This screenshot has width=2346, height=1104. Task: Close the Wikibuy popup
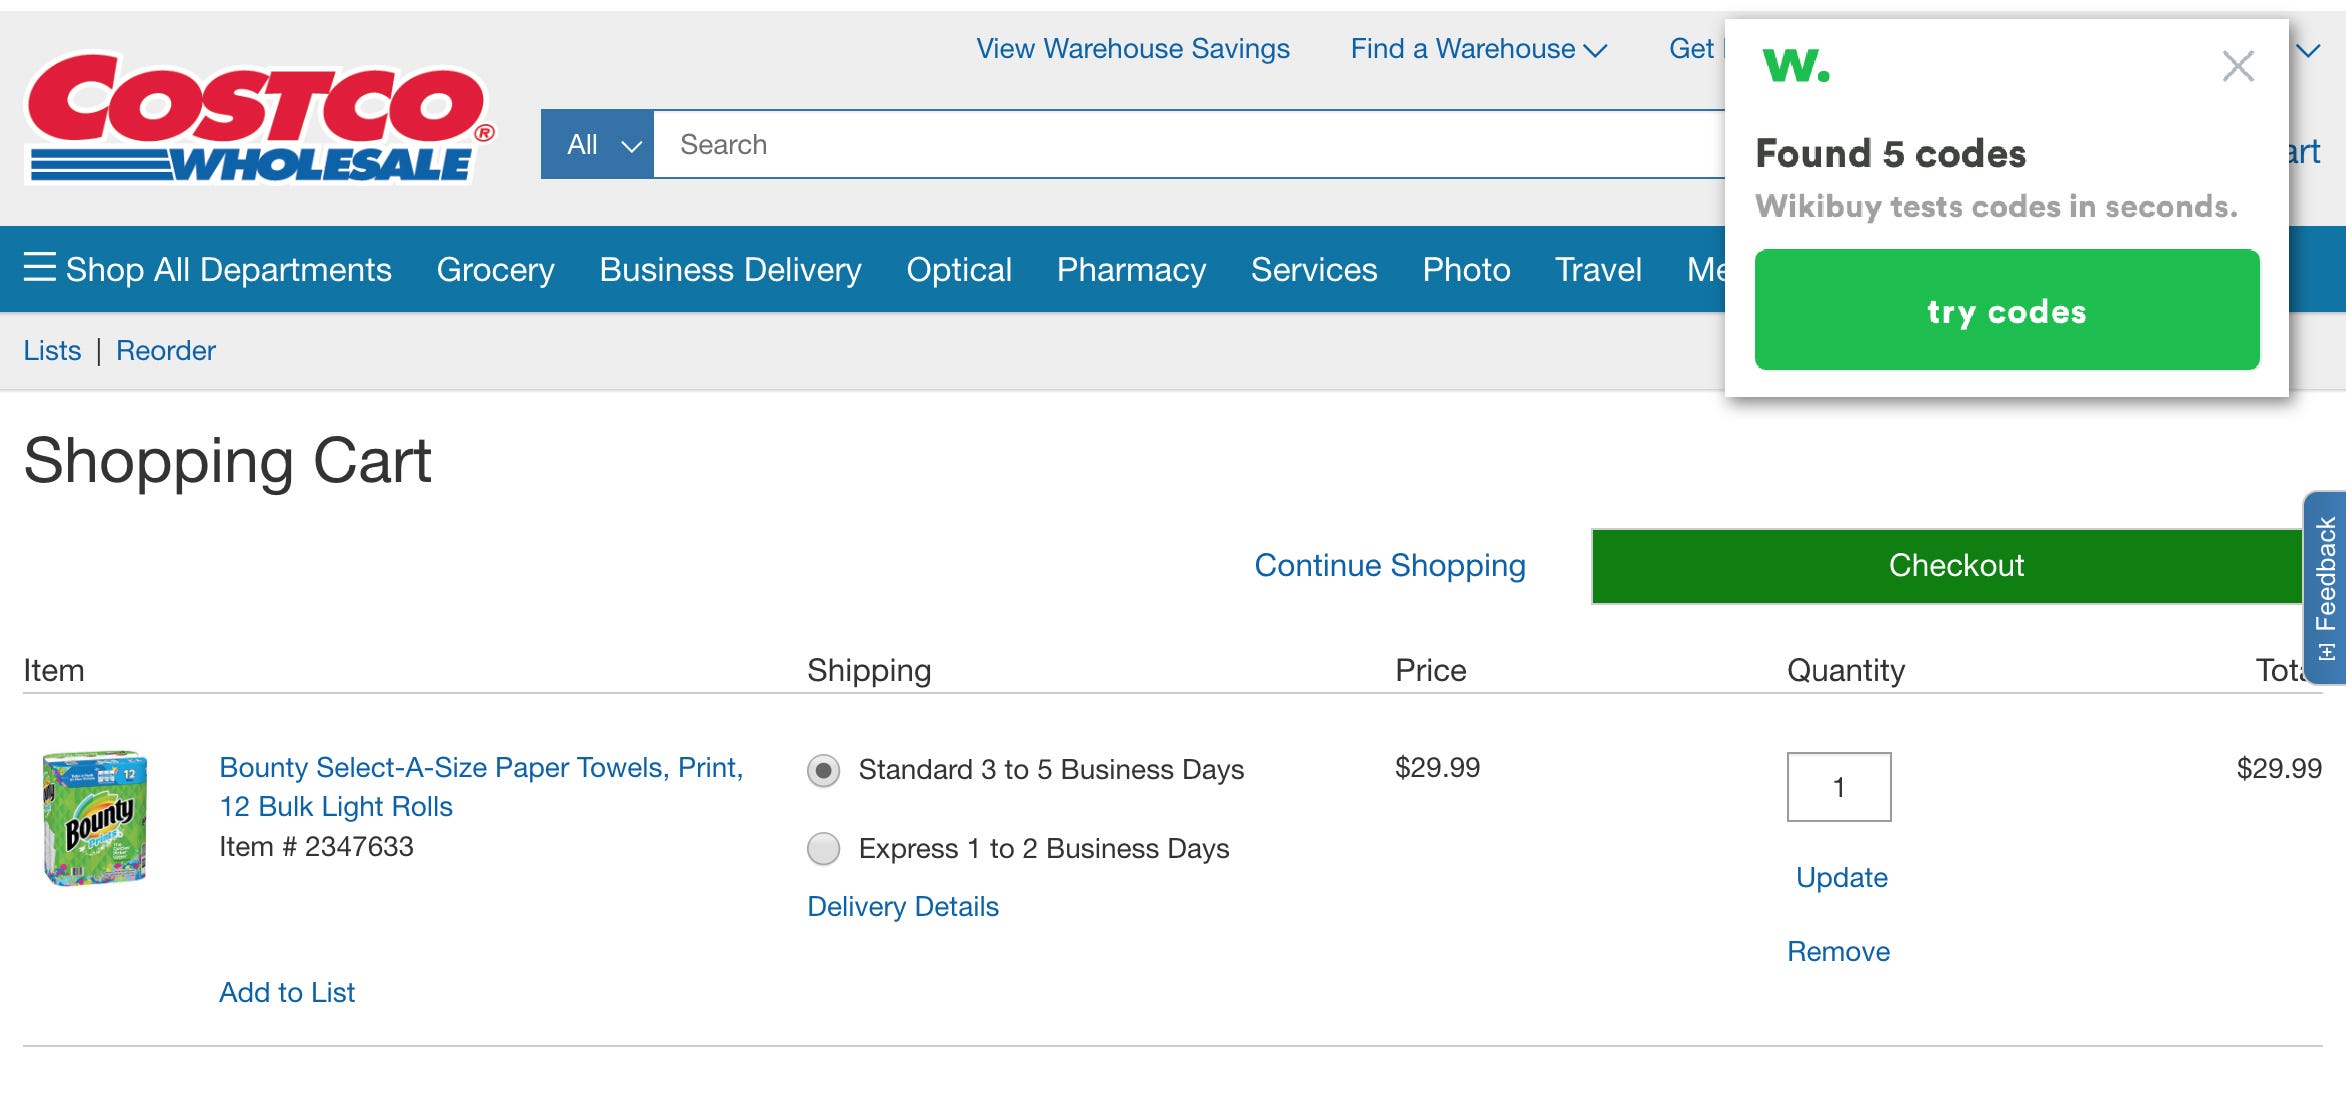click(x=2238, y=66)
